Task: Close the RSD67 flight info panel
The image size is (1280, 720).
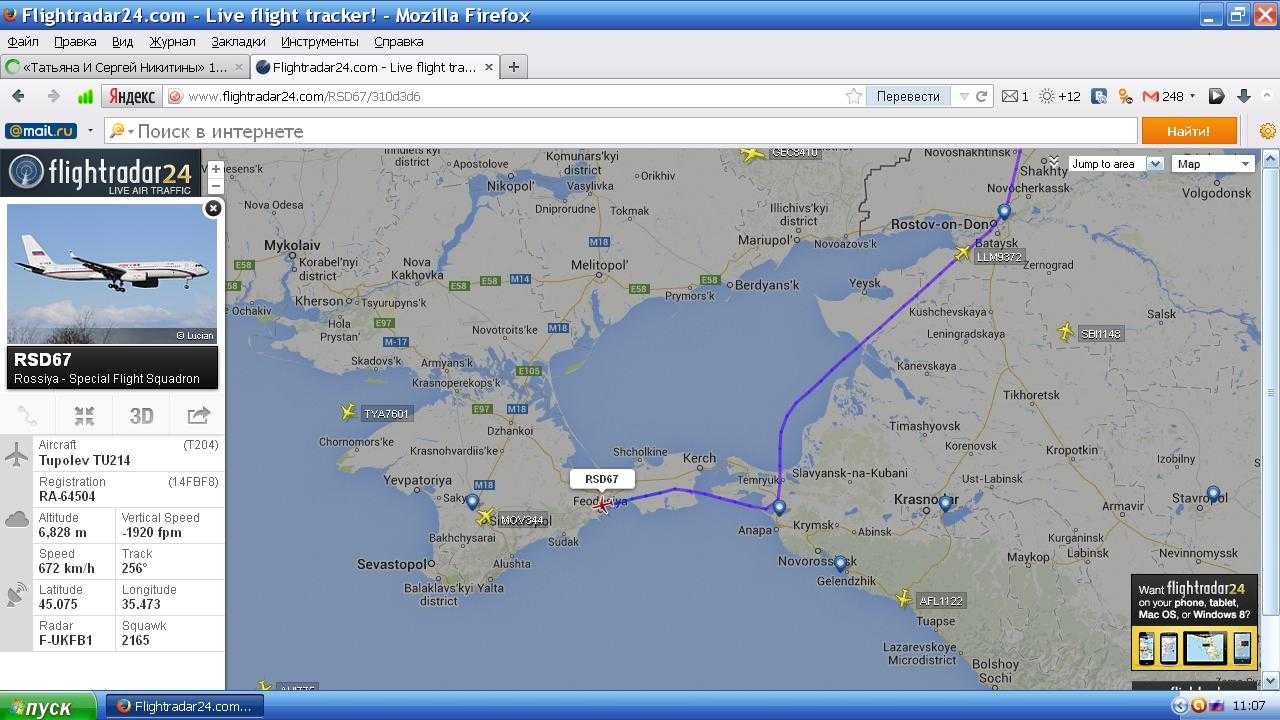Action: 212,208
